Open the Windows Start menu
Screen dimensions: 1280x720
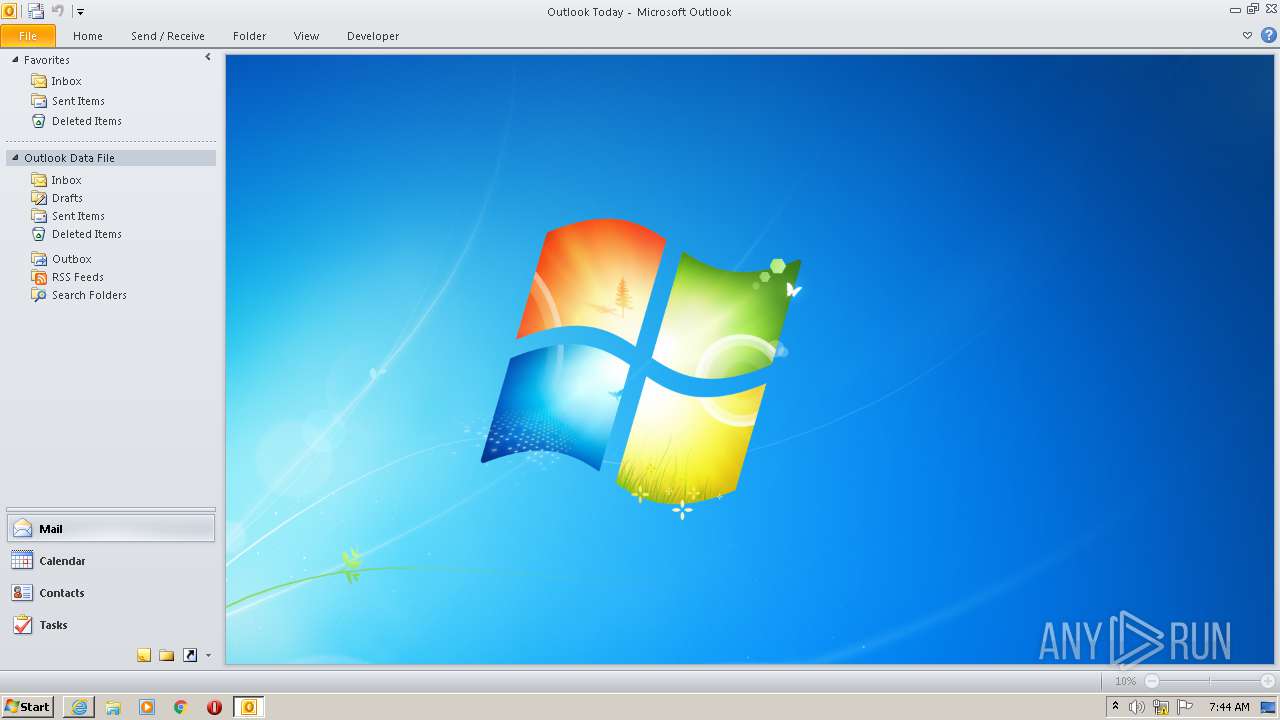coord(28,707)
